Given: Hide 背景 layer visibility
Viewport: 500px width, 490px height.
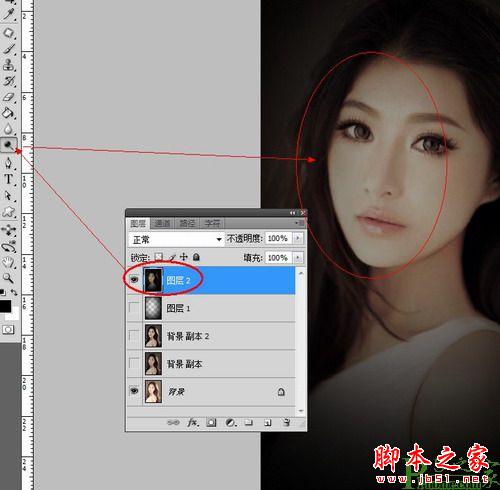Looking at the screenshot, I should (134, 390).
